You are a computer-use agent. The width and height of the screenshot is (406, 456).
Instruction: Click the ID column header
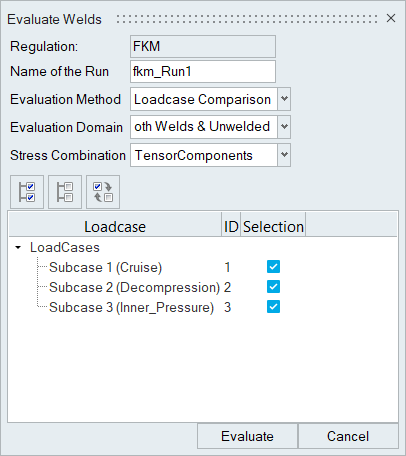click(x=231, y=227)
